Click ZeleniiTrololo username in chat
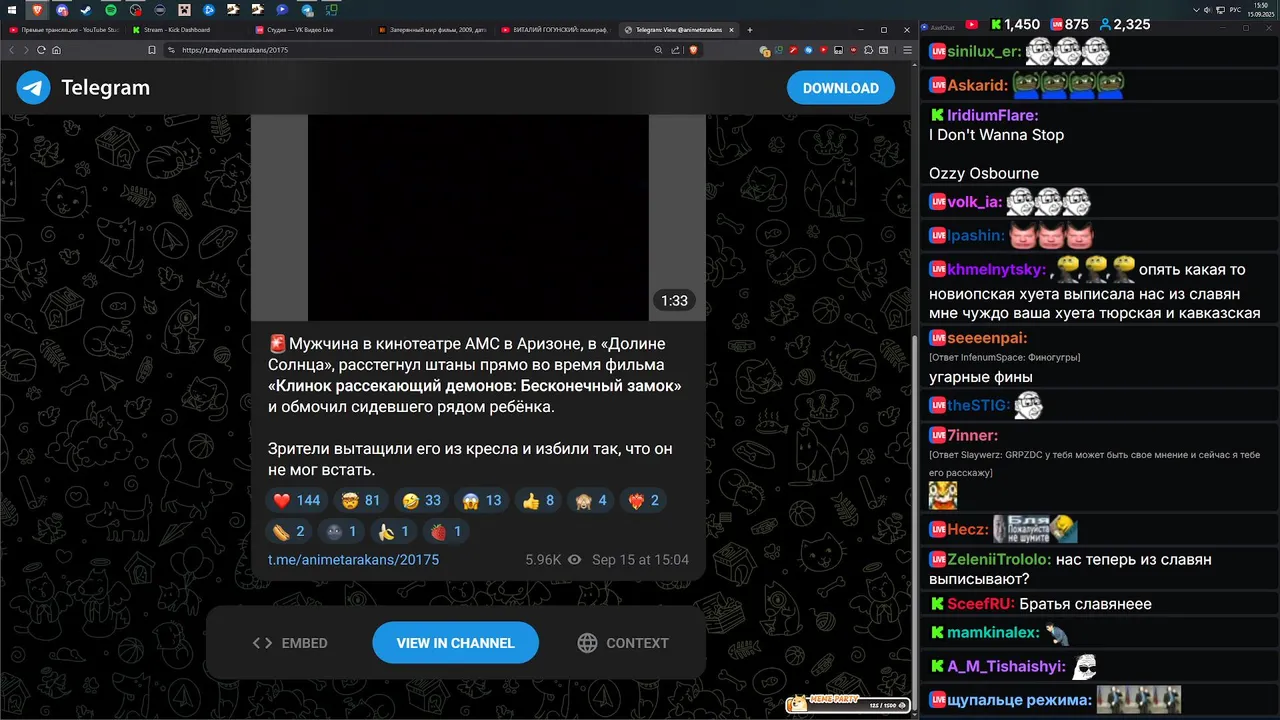This screenshot has width=1280, height=720. point(1000,560)
